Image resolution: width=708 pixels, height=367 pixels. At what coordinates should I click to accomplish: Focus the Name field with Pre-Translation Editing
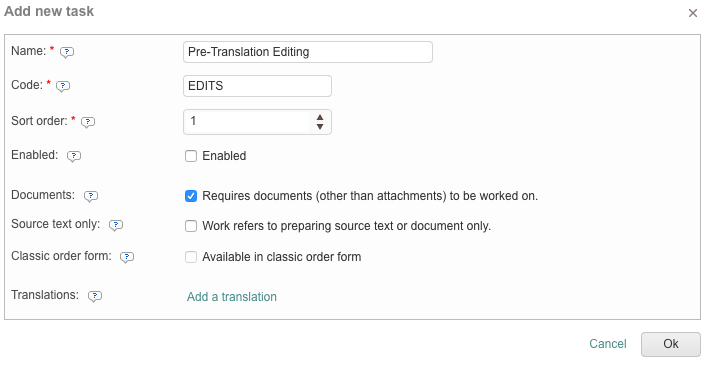click(x=308, y=52)
